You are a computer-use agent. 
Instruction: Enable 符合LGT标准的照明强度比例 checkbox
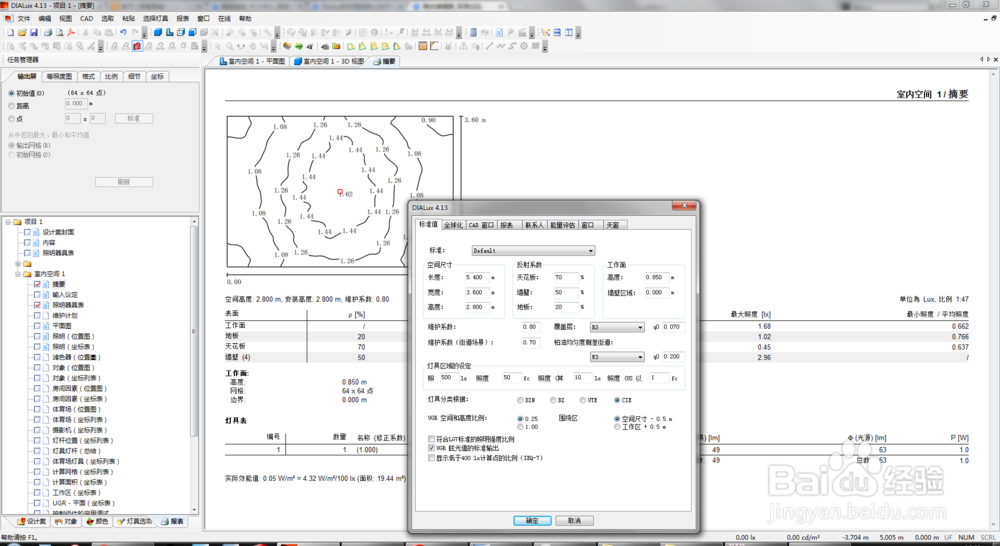432,439
